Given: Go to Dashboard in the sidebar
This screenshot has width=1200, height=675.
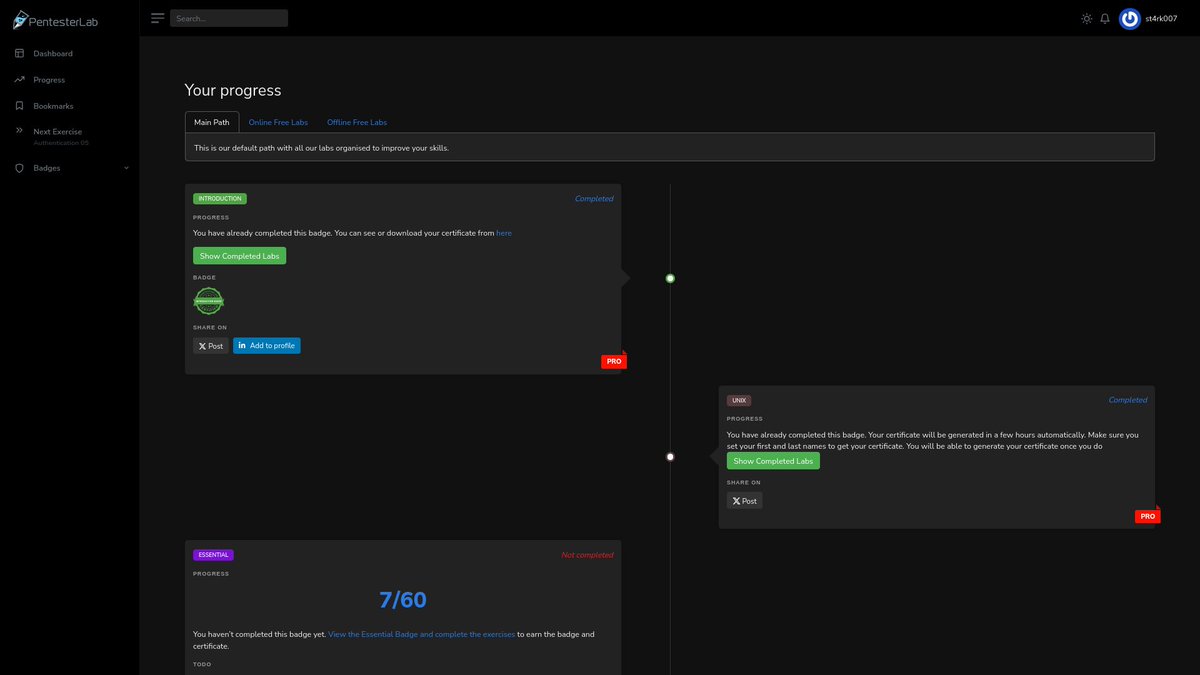Looking at the screenshot, I should [x=53, y=53].
